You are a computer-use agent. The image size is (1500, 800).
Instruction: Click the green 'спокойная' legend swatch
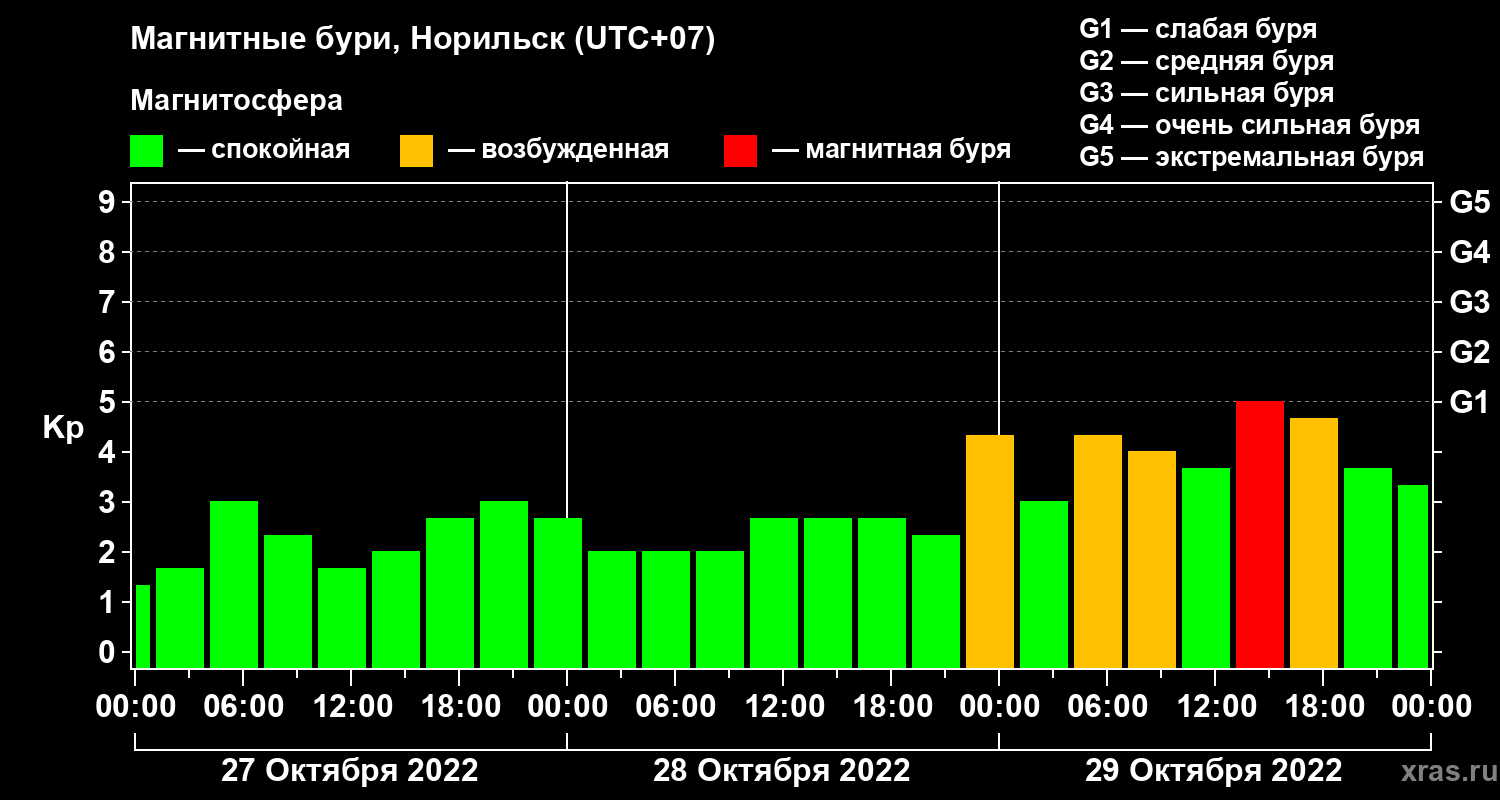point(146,151)
